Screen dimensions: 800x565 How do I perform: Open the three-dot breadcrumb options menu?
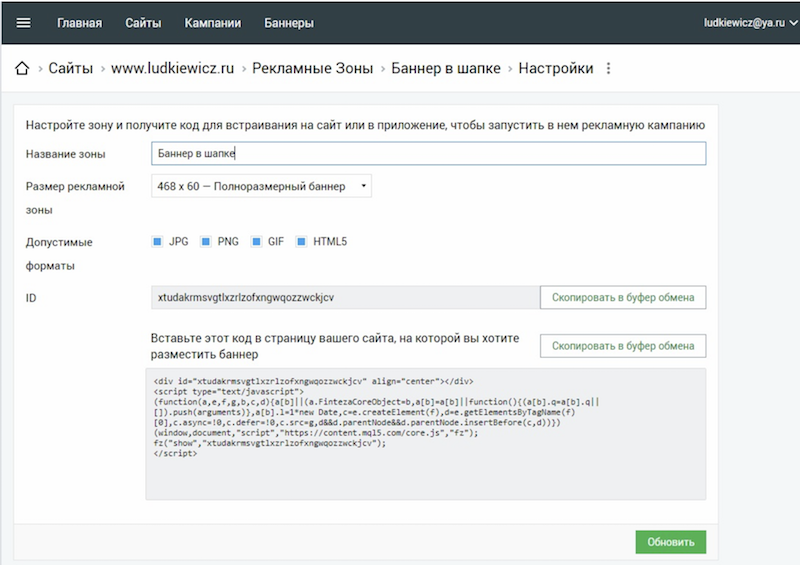point(608,68)
